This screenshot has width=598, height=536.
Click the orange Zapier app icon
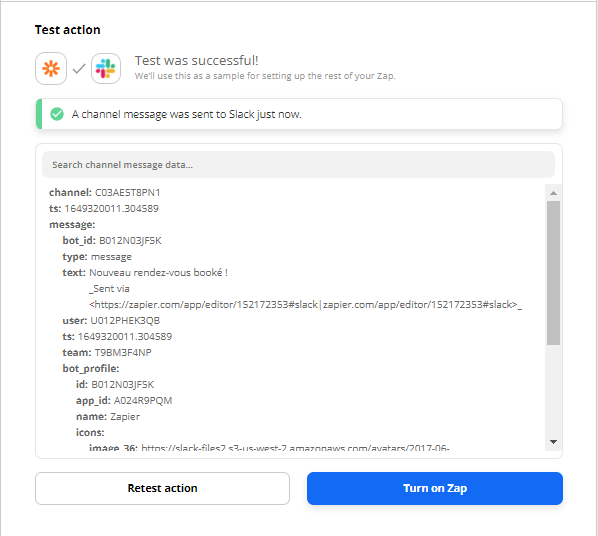click(51, 69)
